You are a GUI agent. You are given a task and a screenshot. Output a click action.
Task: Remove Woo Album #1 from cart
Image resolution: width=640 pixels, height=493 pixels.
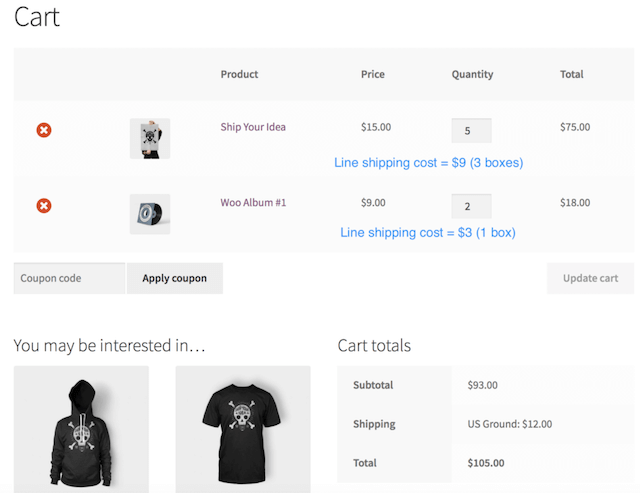pos(44,206)
